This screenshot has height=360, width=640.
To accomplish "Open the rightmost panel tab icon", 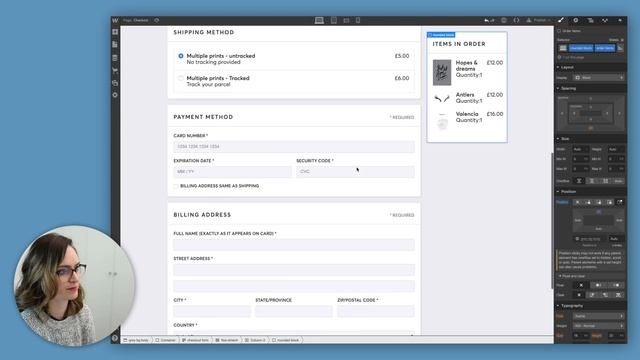I will [620, 20].
